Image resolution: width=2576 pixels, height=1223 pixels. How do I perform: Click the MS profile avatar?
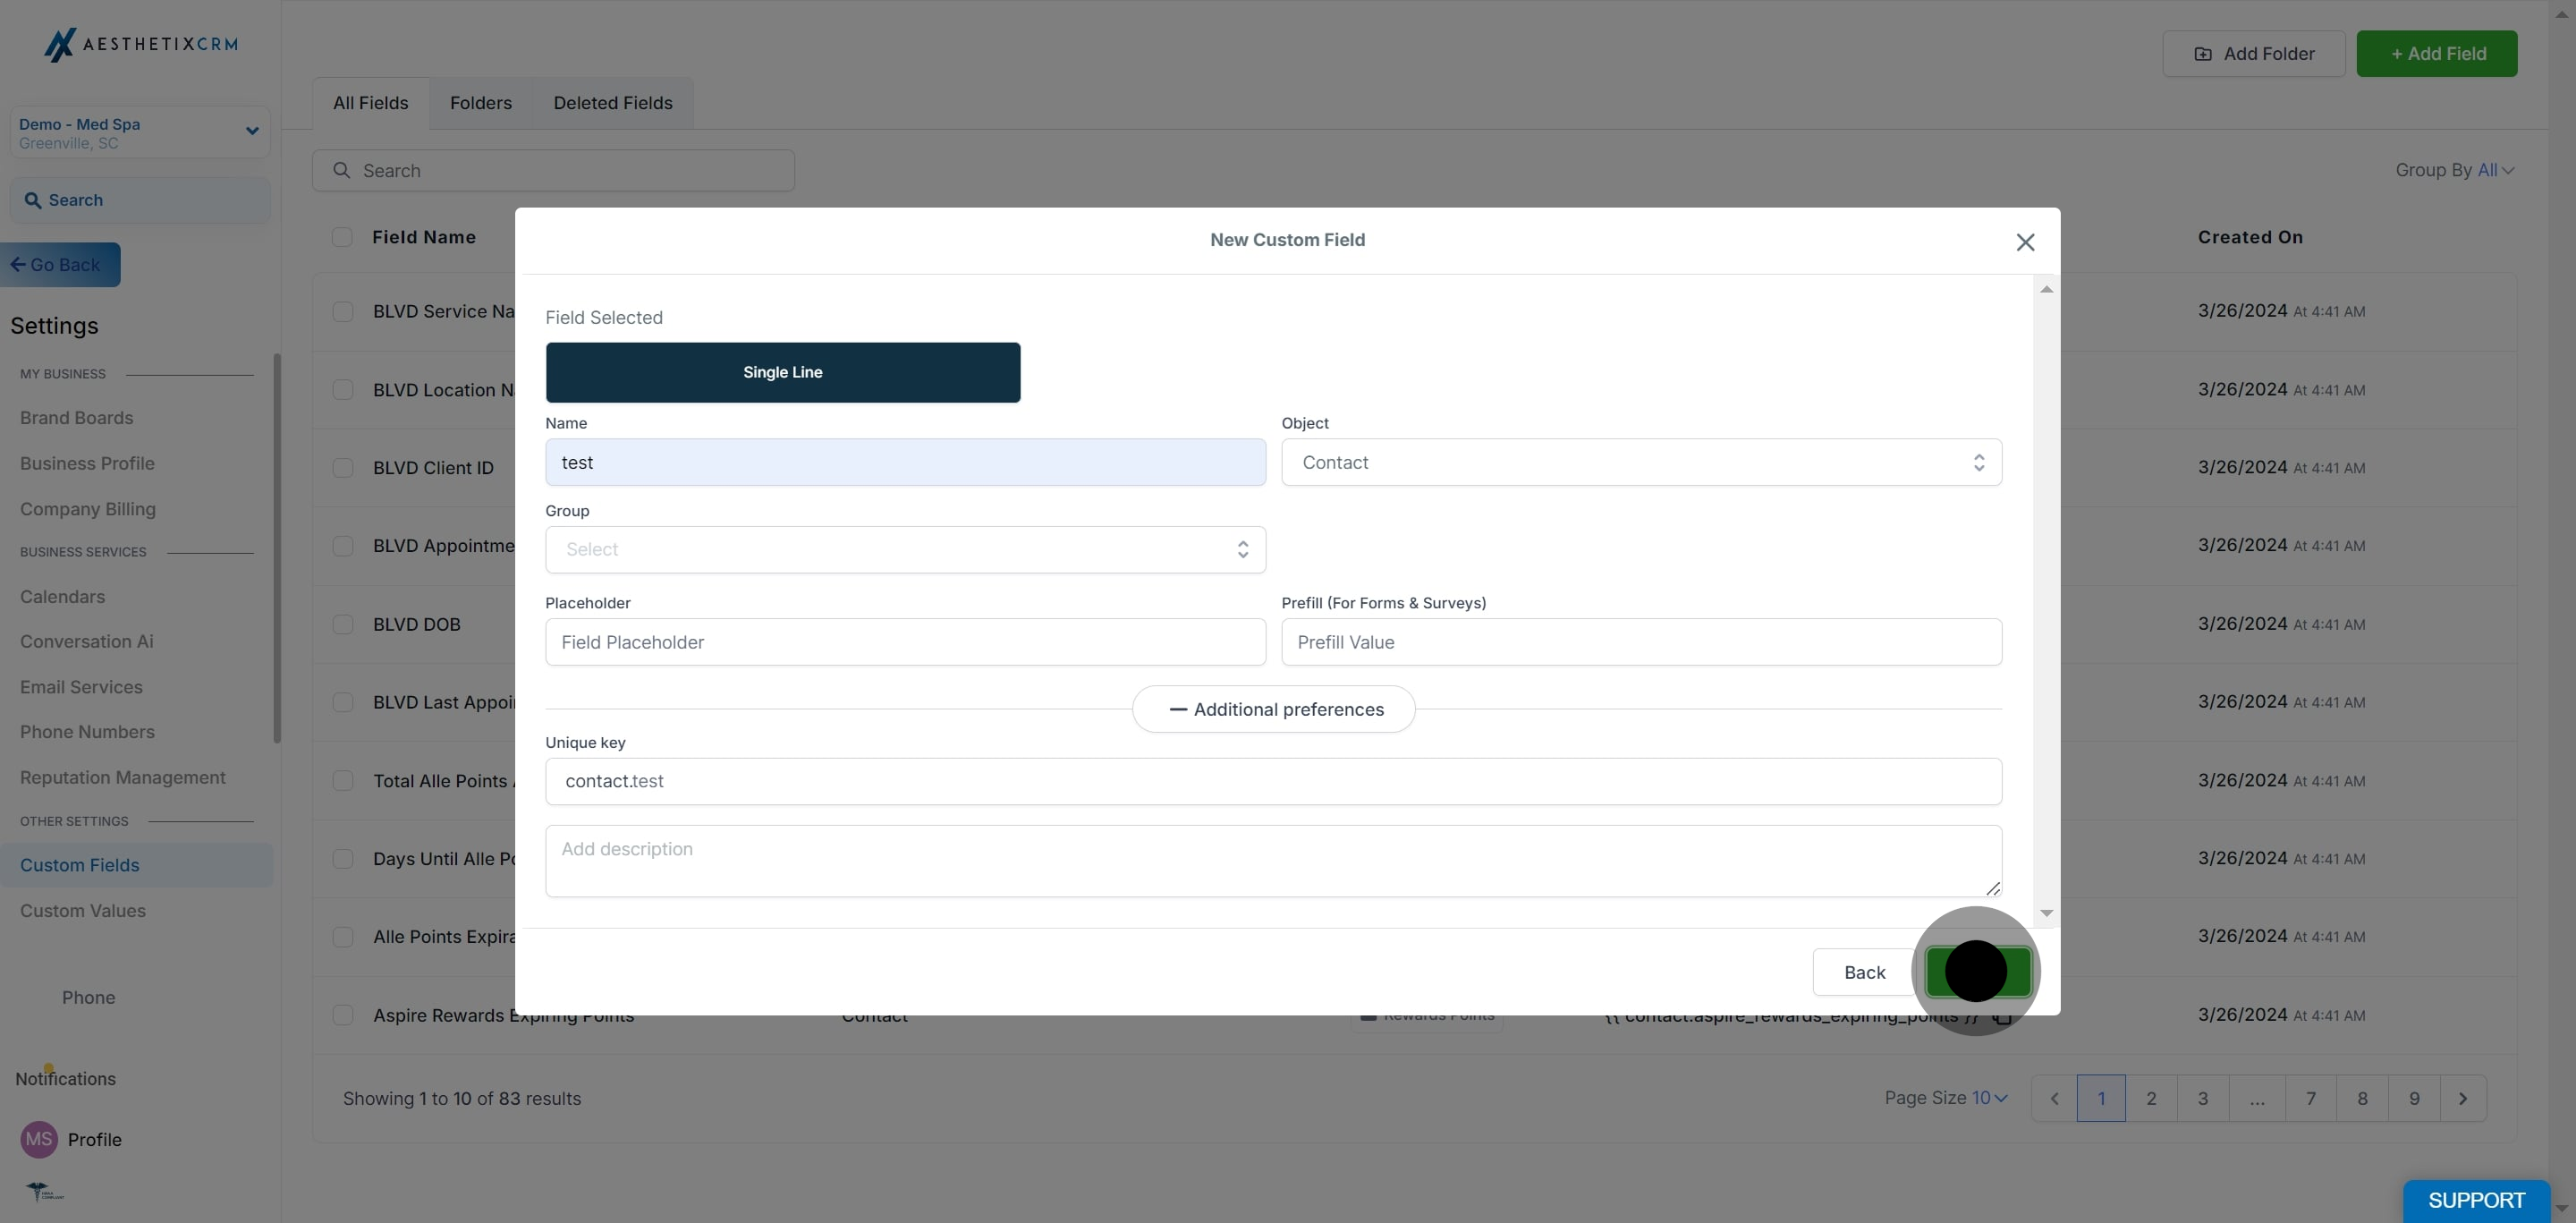click(x=39, y=1139)
